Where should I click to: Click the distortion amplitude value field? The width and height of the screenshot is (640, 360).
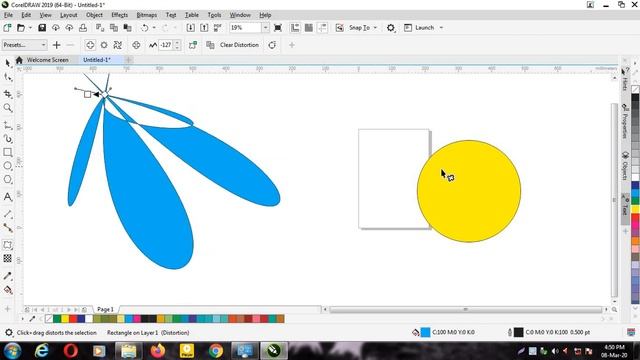coord(166,45)
